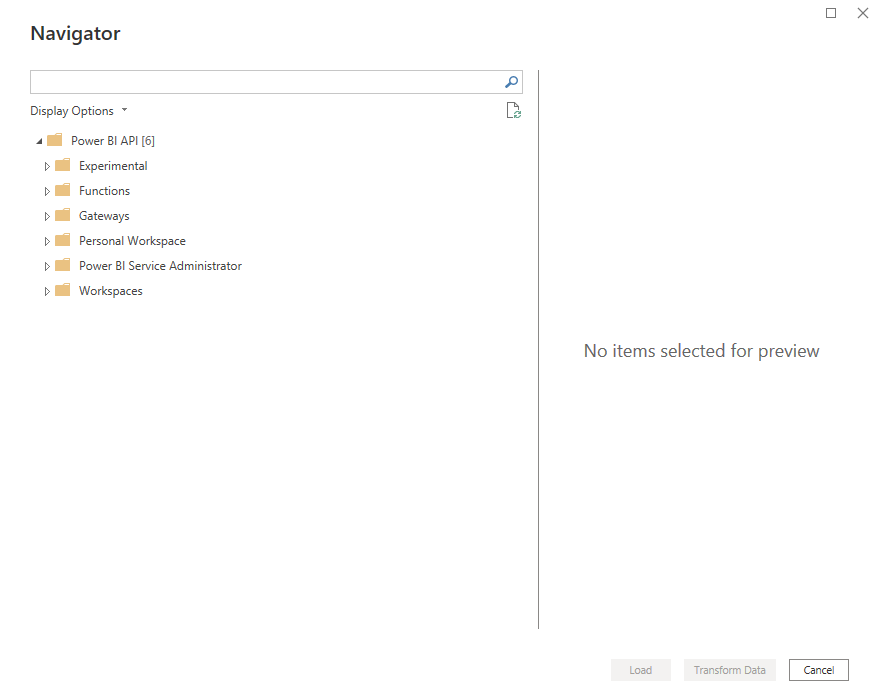Click the search magnifier icon in the search box
Image resolution: width=879 pixels, height=699 pixels.
coord(511,81)
